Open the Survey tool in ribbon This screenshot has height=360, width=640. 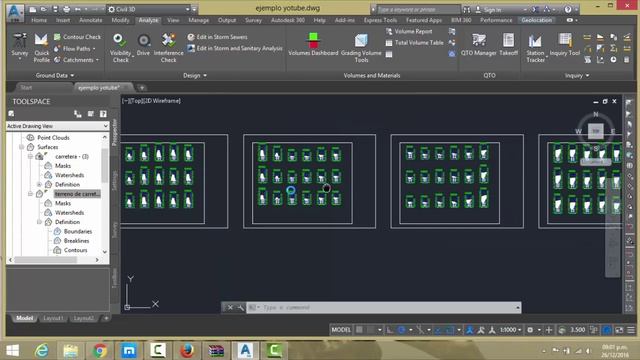tap(20, 46)
